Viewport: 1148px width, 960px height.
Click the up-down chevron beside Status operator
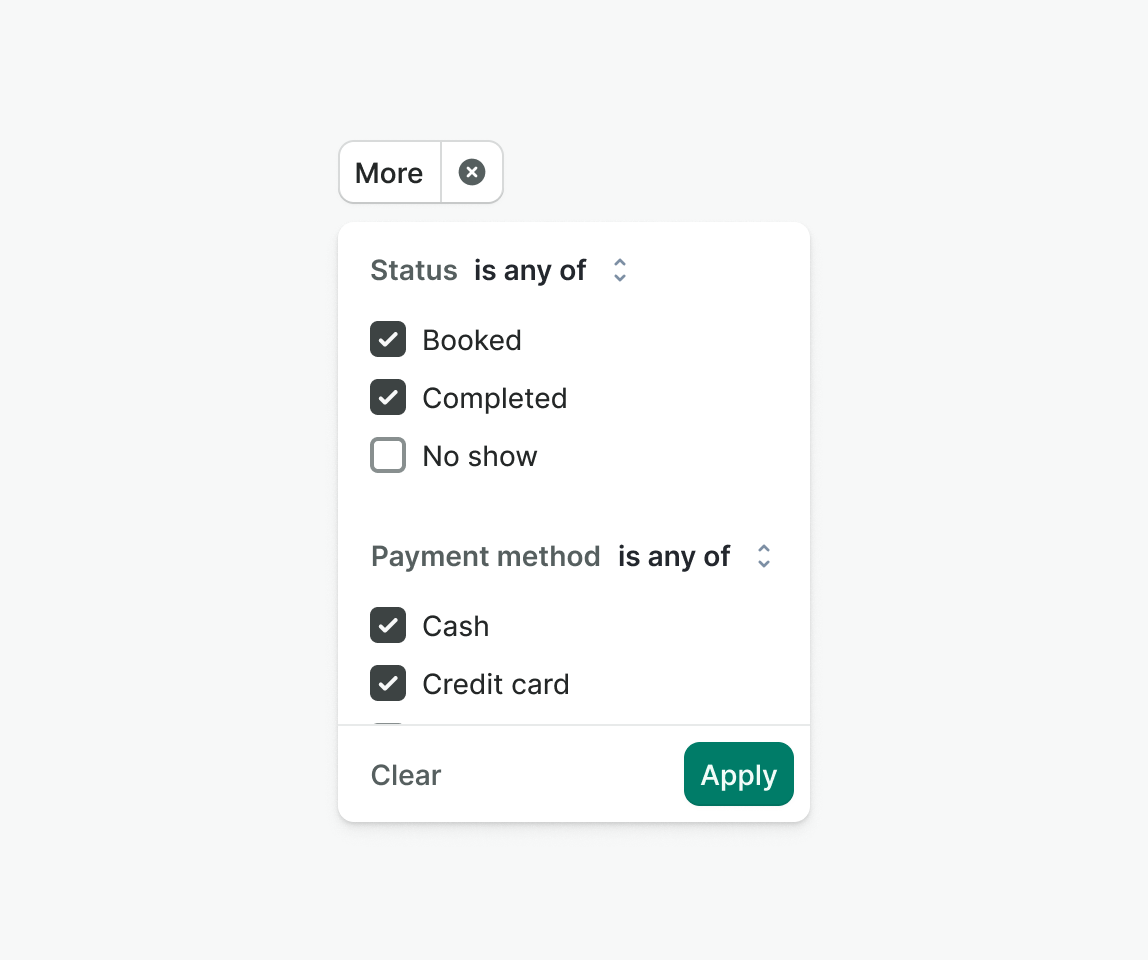tap(620, 270)
